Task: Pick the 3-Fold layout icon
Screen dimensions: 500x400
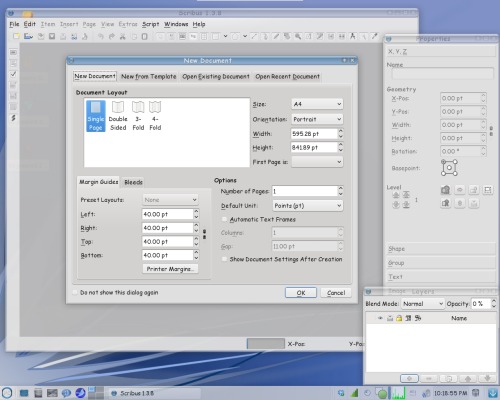Action: [138, 116]
